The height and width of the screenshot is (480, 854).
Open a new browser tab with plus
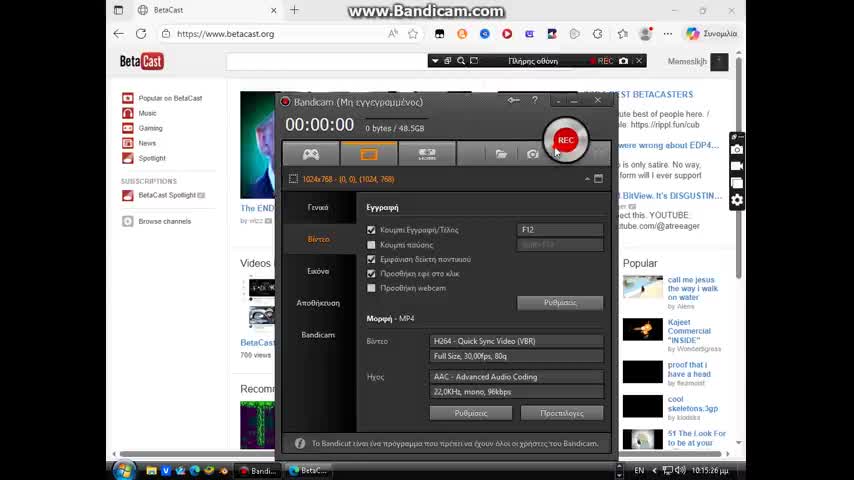(x=294, y=10)
